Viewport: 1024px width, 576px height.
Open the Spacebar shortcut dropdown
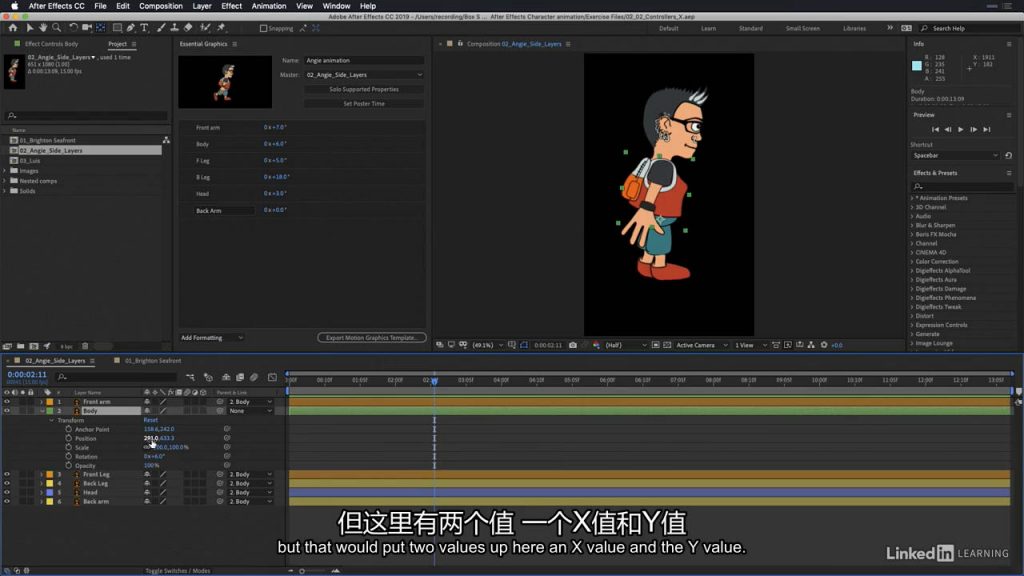(955, 155)
